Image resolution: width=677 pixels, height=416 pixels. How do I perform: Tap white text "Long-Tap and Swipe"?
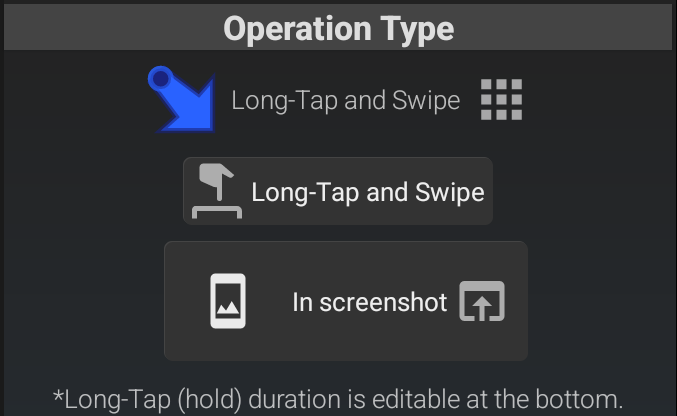pos(367,192)
